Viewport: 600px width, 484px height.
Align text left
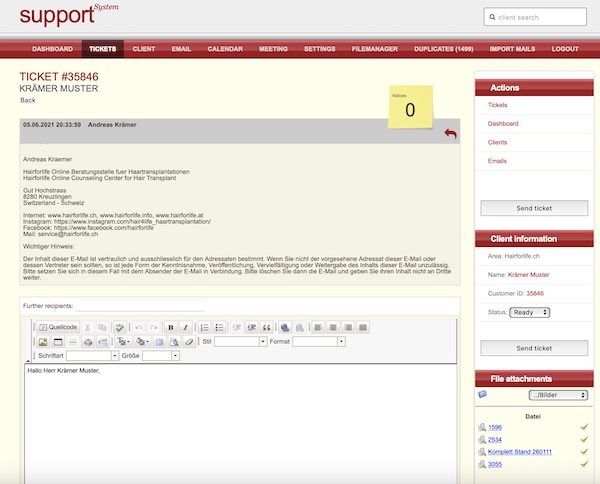pos(318,327)
